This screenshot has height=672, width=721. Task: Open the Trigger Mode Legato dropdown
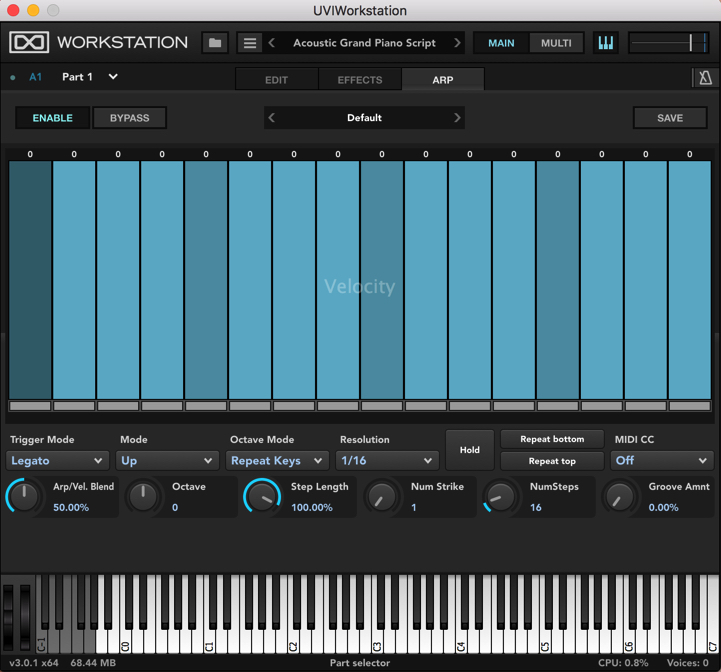tap(57, 460)
